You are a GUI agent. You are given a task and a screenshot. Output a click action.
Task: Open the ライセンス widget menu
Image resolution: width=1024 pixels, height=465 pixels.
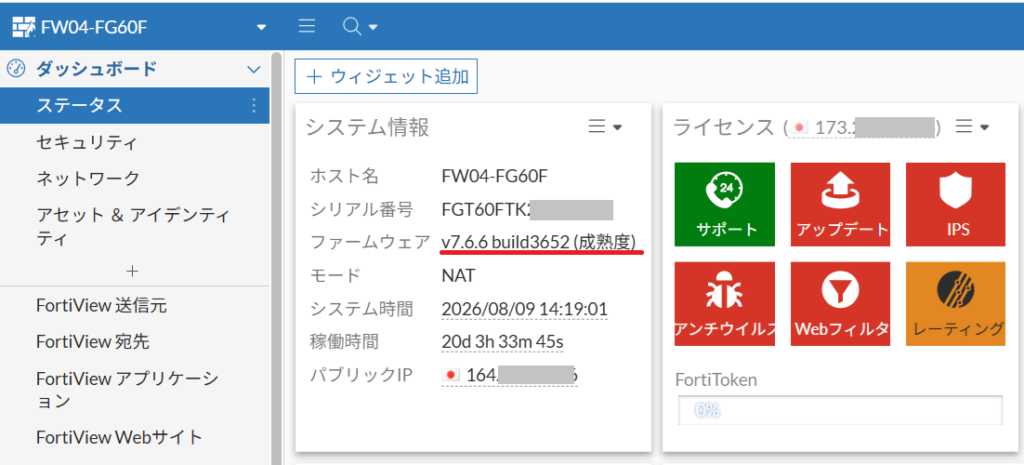972,127
